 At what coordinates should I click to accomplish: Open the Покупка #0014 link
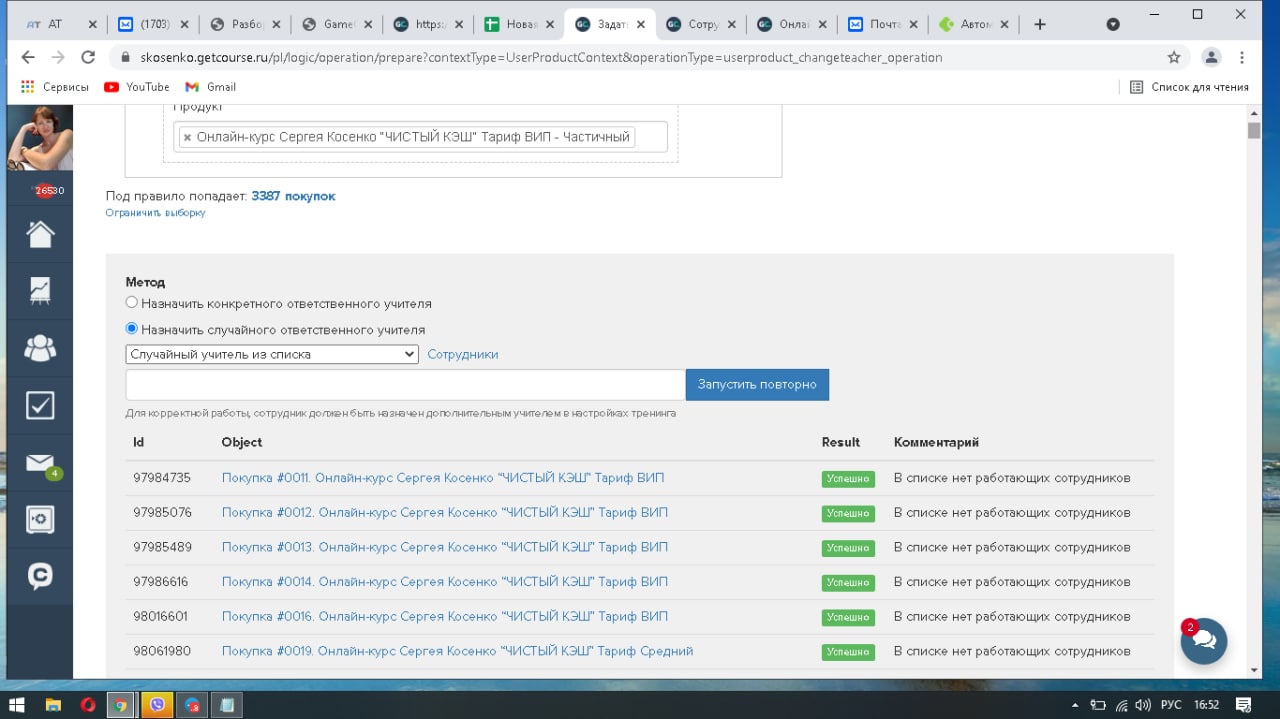(445, 581)
